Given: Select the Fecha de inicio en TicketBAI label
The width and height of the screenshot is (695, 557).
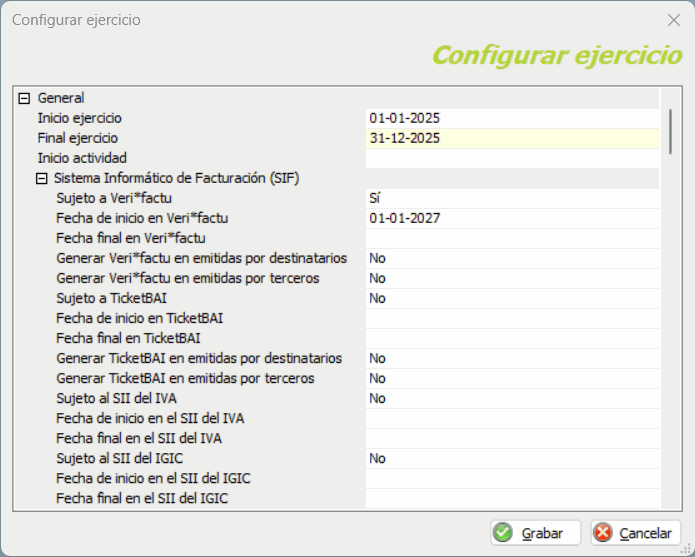Looking at the screenshot, I should 140,318.
